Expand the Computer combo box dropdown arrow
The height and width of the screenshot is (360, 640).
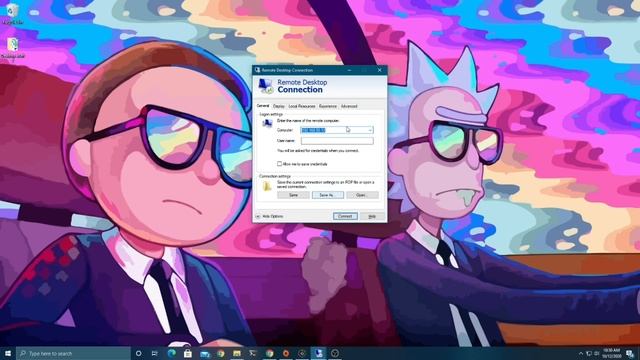point(370,130)
